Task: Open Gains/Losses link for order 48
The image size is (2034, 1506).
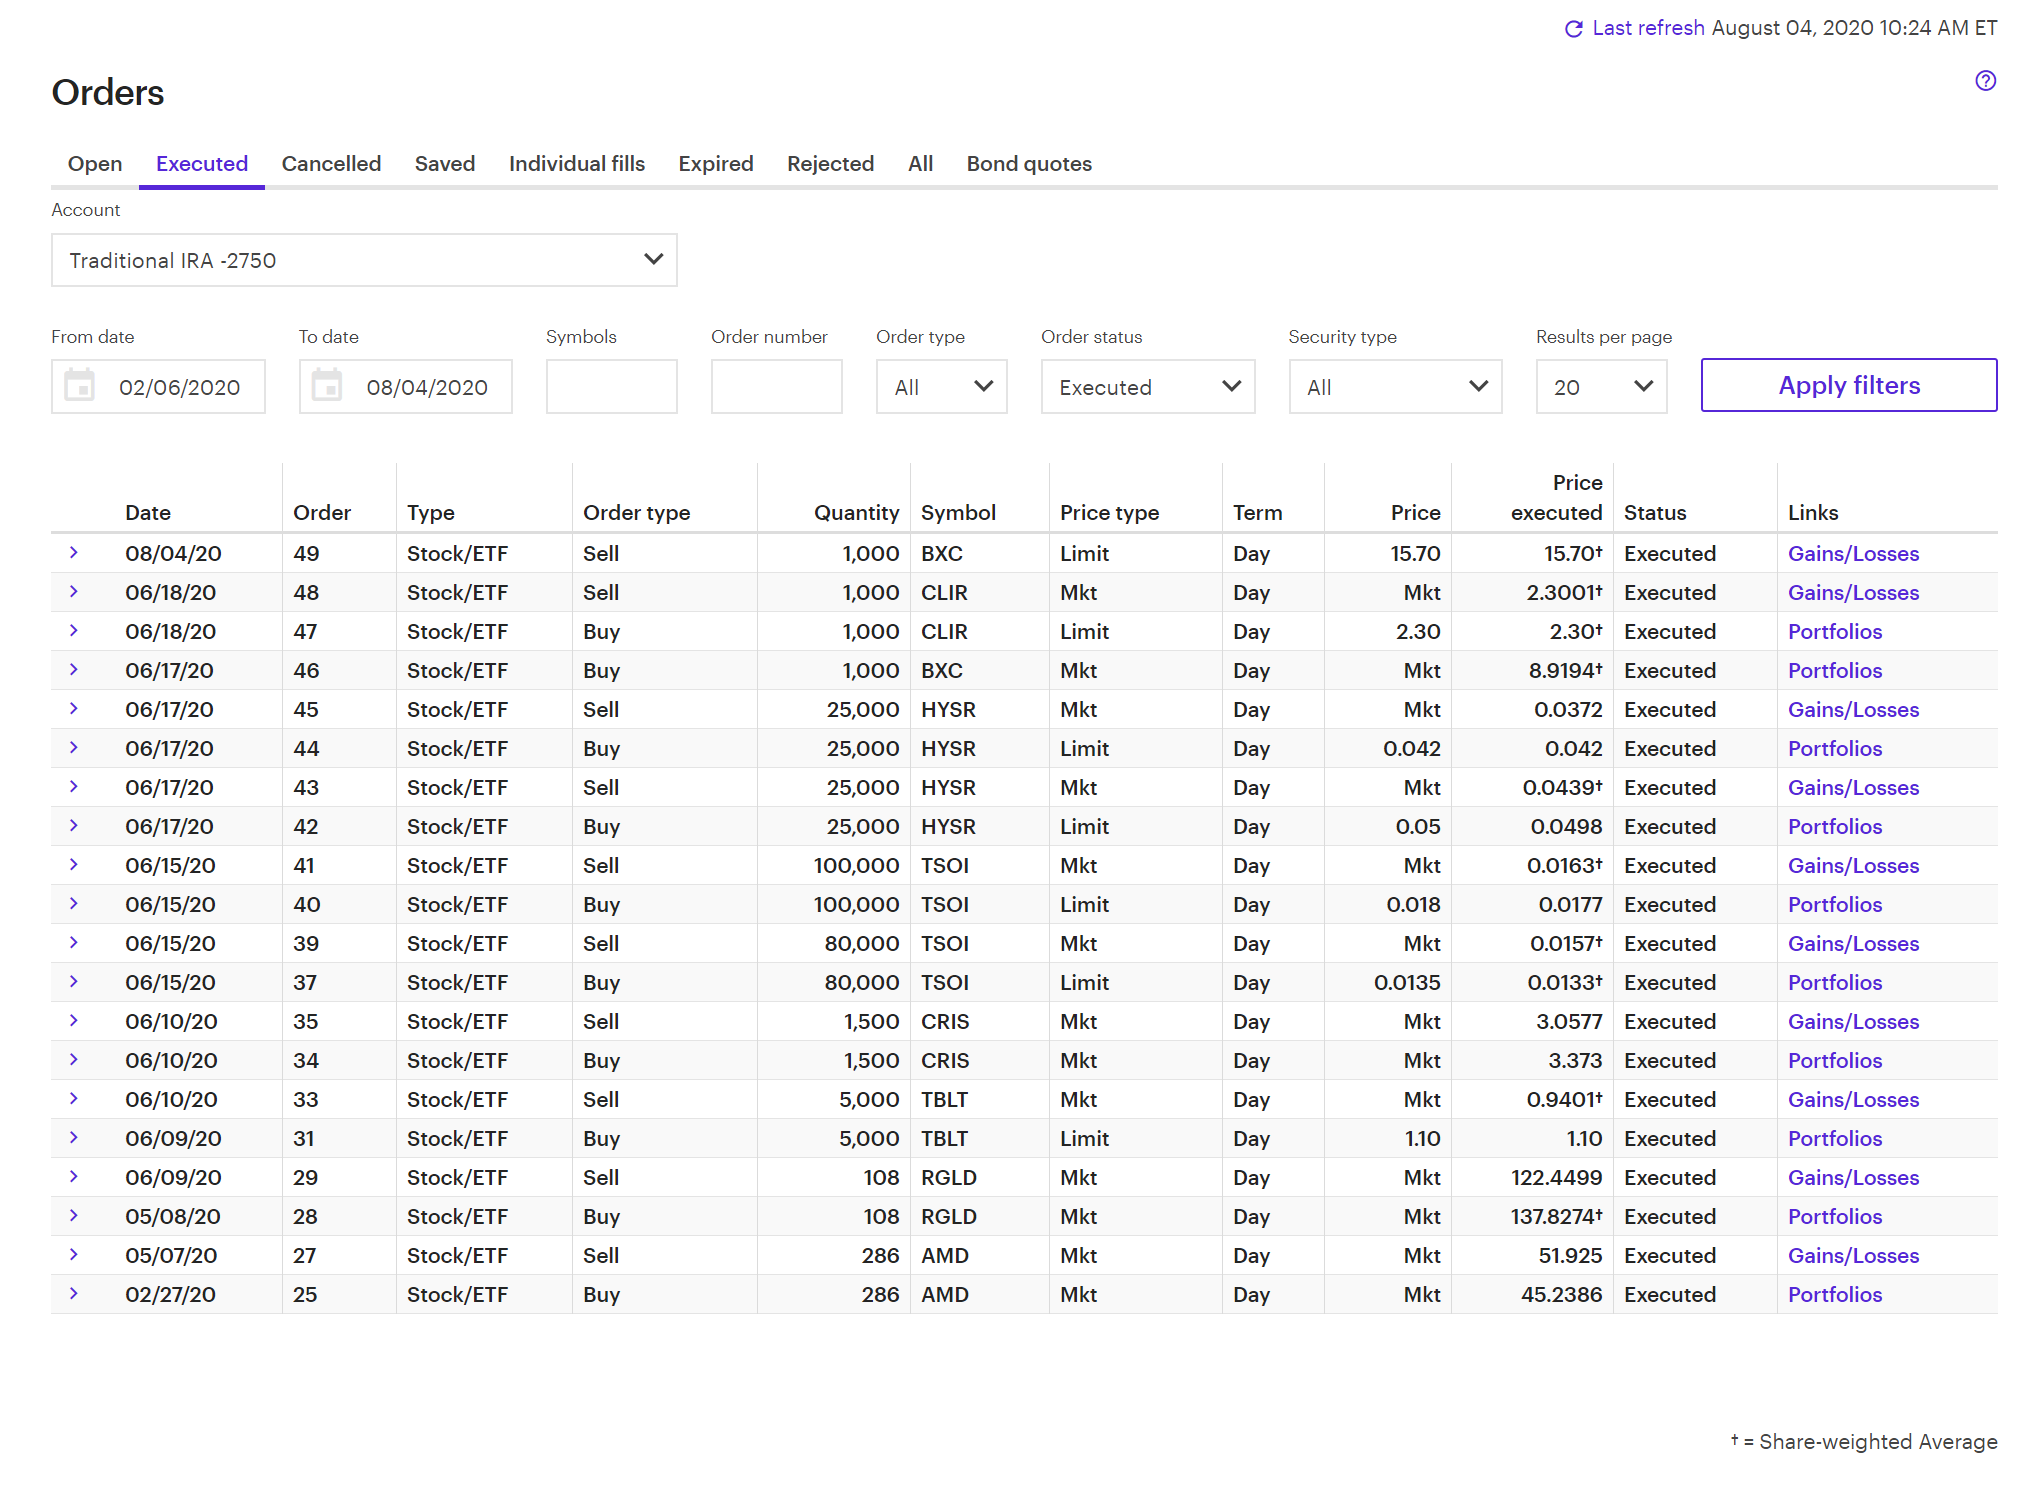Action: 1853,593
